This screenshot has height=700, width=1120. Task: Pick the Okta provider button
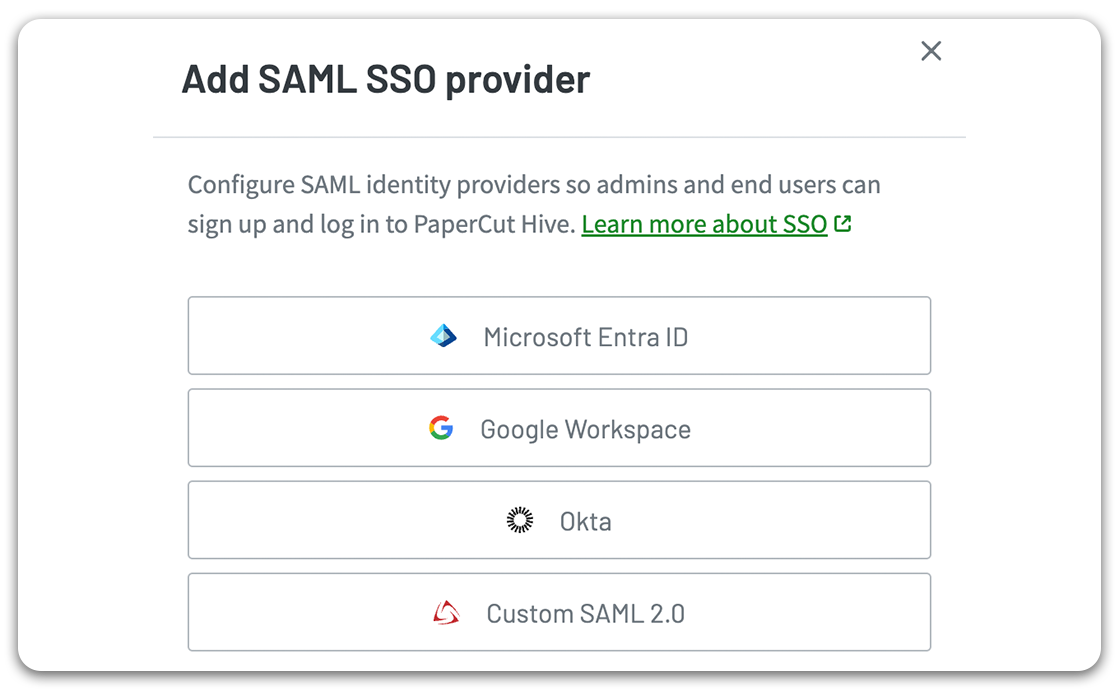point(559,520)
